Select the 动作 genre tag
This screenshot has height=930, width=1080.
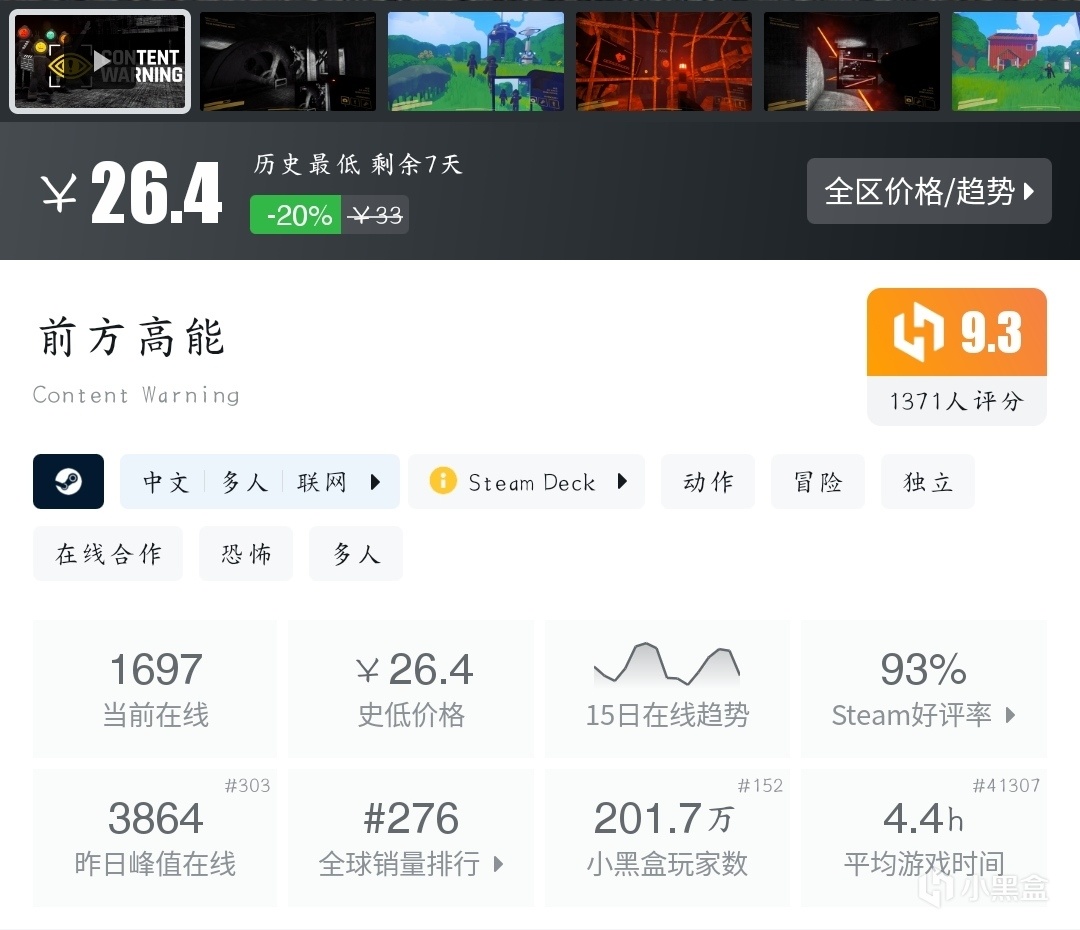[708, 482]
